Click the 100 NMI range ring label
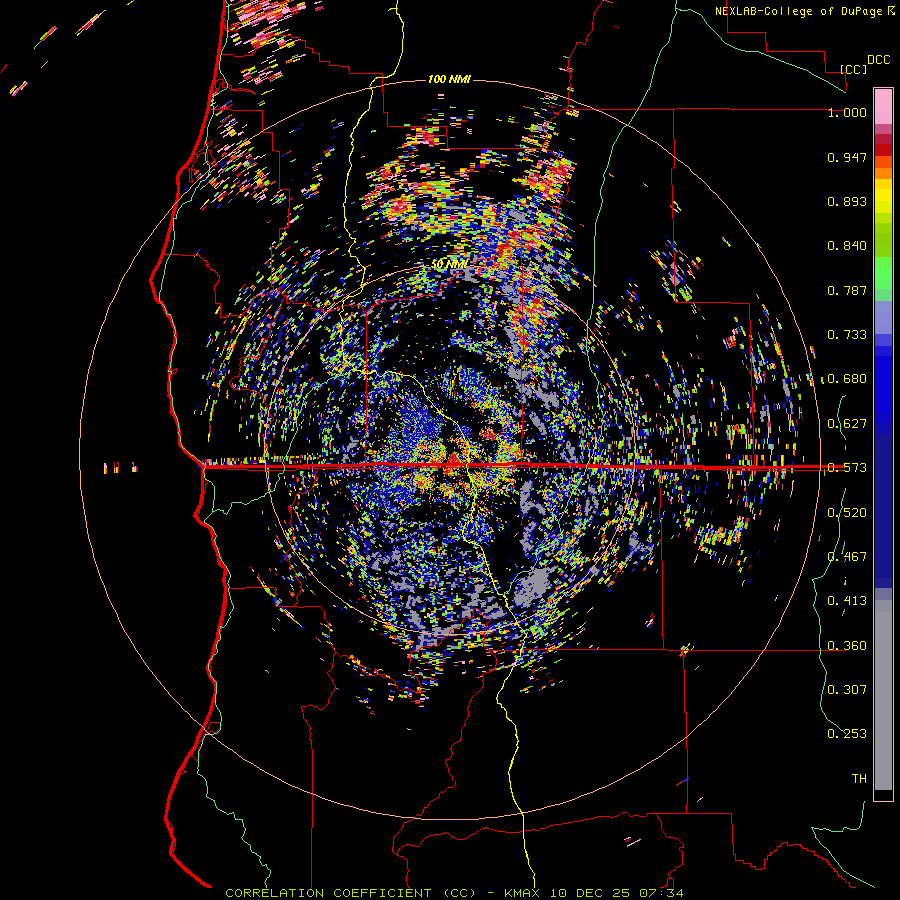 [449, 79]
